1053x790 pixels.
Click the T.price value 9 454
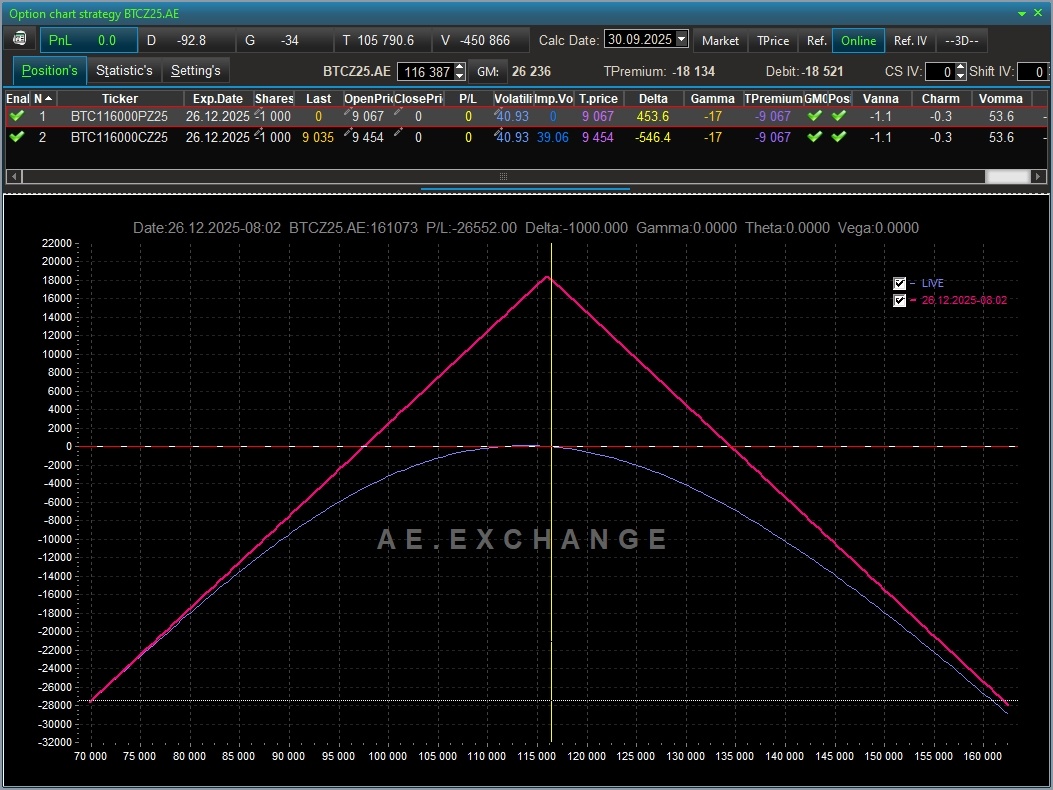point(598,137)
